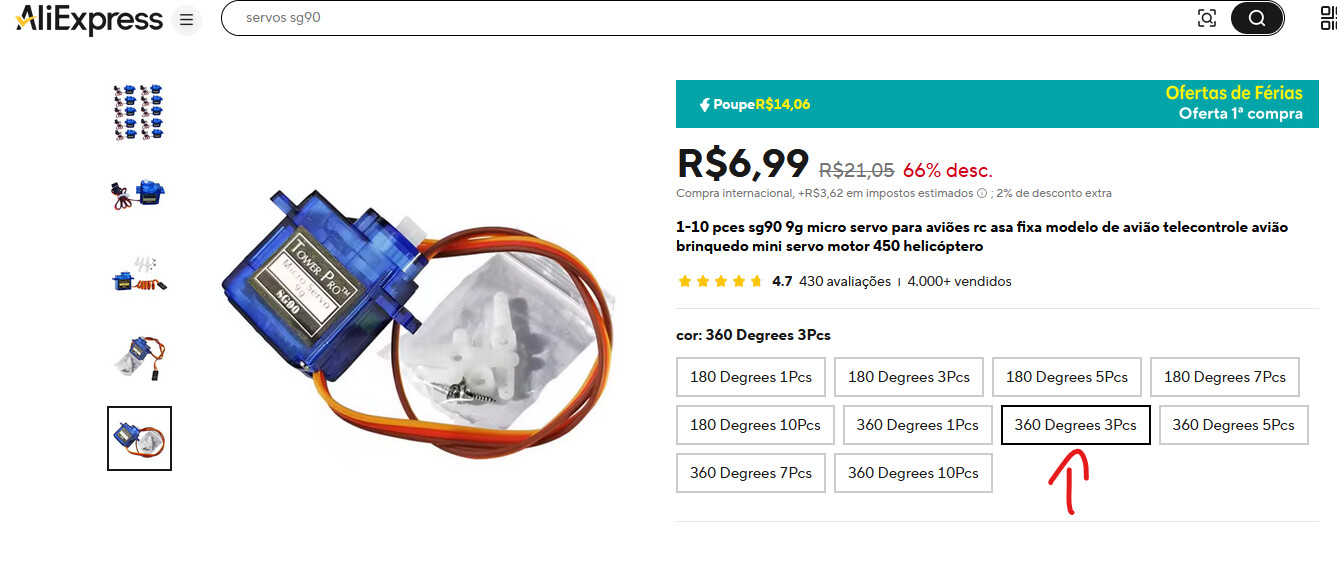Image resolution: width=1337 pixels, height=564 pixels.
Task: Click the image search camera icon
Action: pos(1207,18)
